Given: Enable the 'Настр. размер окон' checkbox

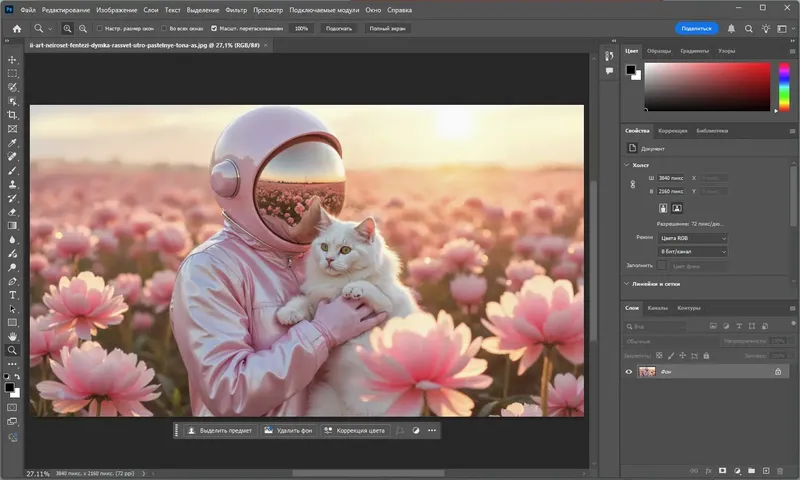Looking at the screenshot, I should (99, 28).
